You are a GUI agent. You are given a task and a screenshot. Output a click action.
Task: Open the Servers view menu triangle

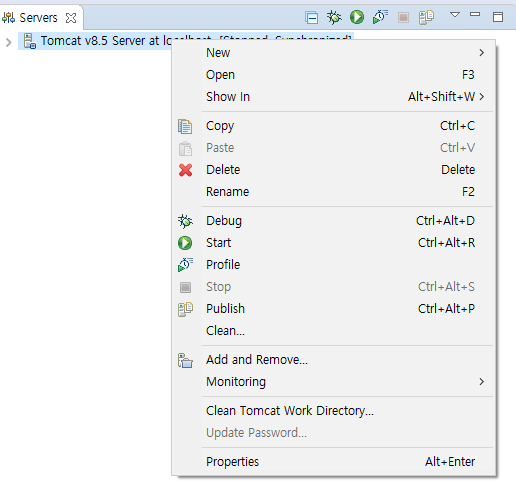click(455, 15)
